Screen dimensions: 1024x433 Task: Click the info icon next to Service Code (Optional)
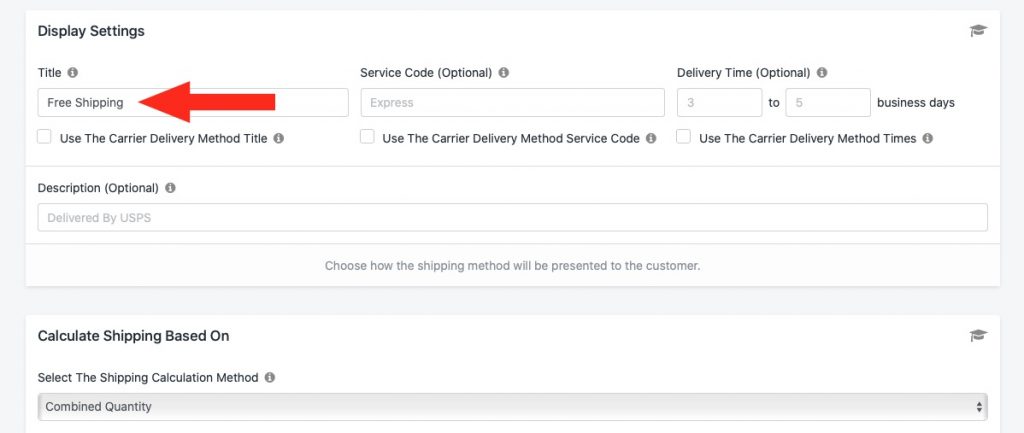coord(504,72)
